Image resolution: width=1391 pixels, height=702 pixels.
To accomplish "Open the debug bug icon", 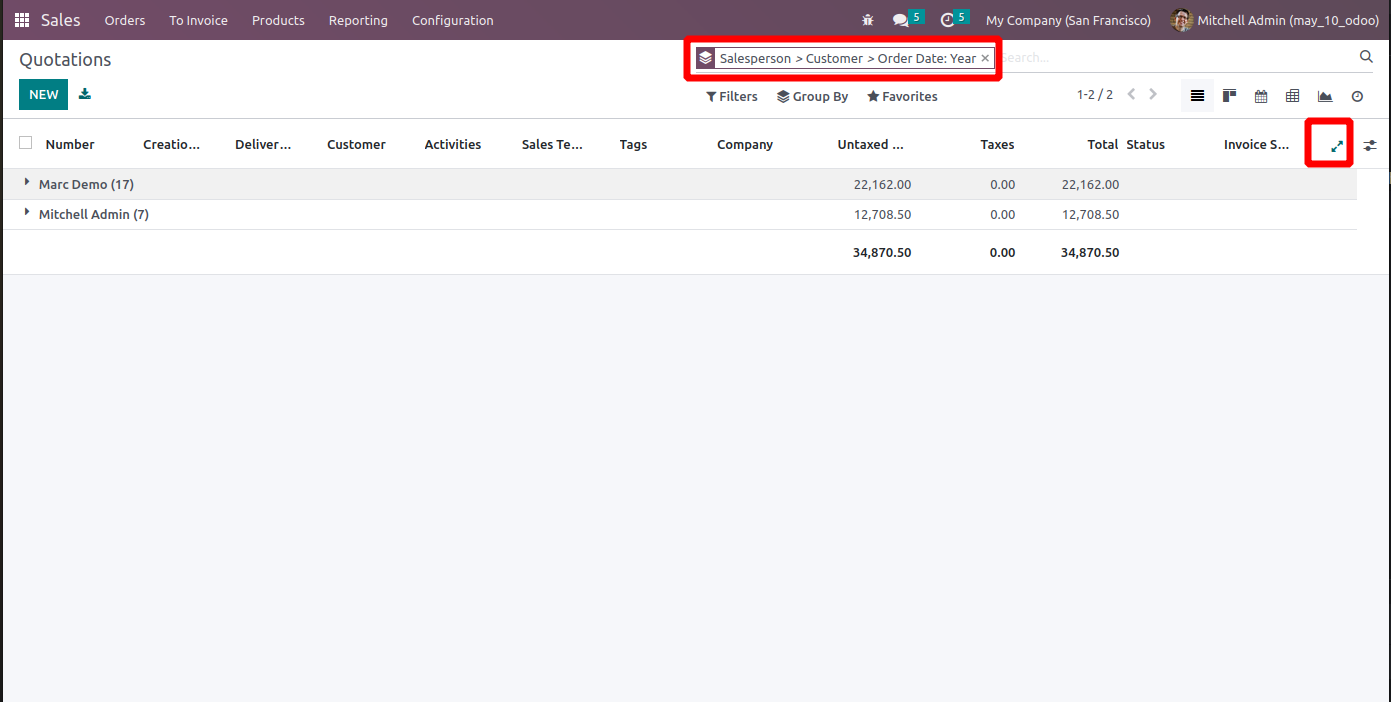I will [x=867, y=20].
